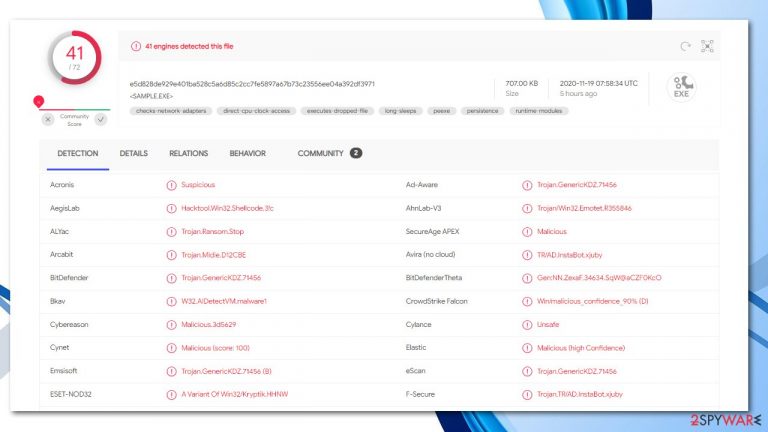Image resolution: width=768 pixels, height=432 pixels.
Task: Click the alert icon in the AegisLab row
Action: coord(171,209)
